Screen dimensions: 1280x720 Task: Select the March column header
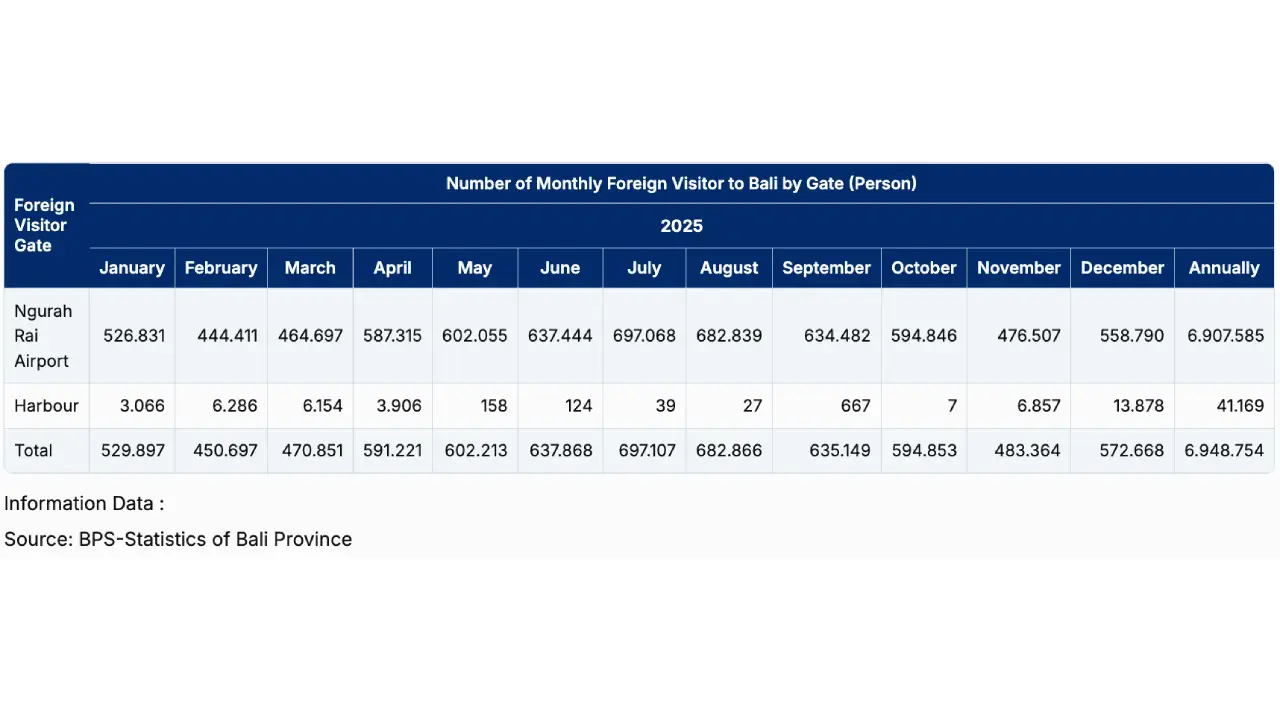pos(310,268)
